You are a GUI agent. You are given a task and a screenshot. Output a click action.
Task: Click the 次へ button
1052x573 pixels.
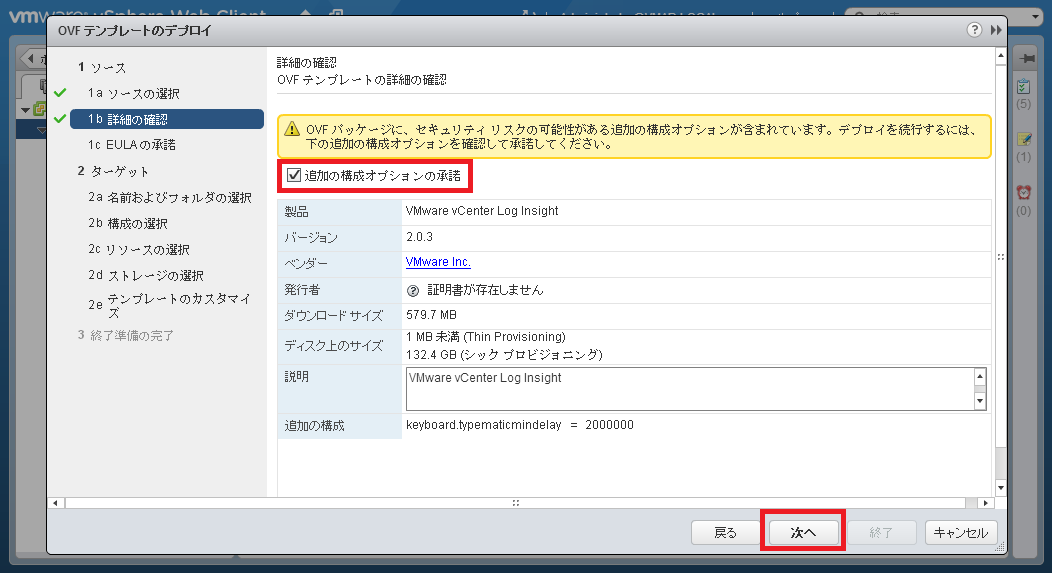[803, 533]
